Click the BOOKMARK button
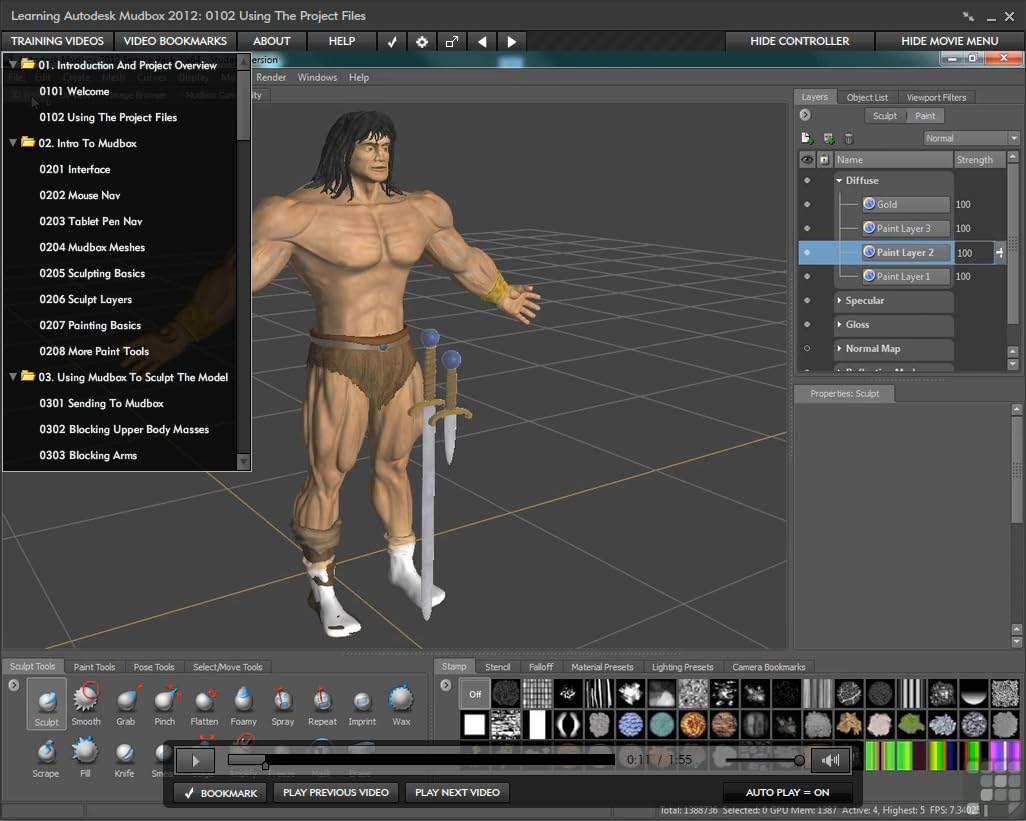Viewport: 1026px width, 821px height. 220,793
